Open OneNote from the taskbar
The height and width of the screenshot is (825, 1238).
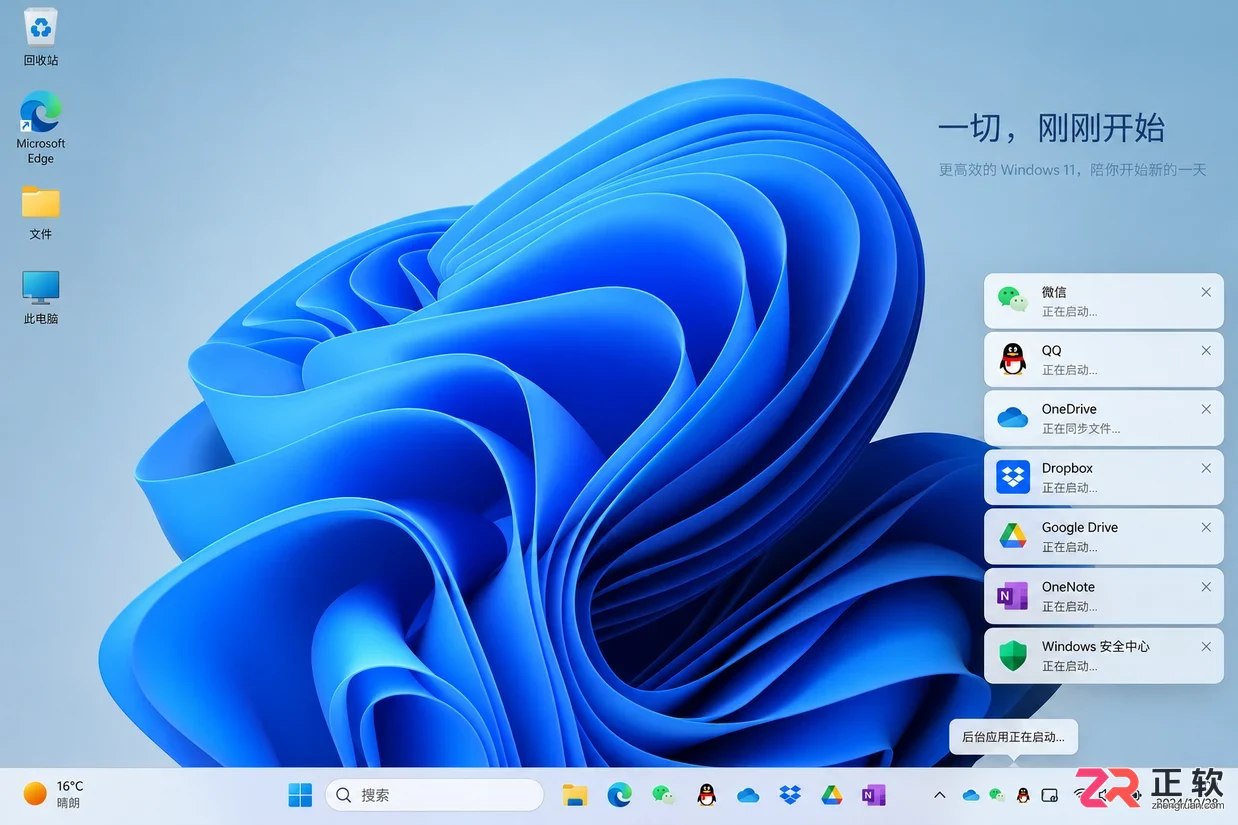874,795
